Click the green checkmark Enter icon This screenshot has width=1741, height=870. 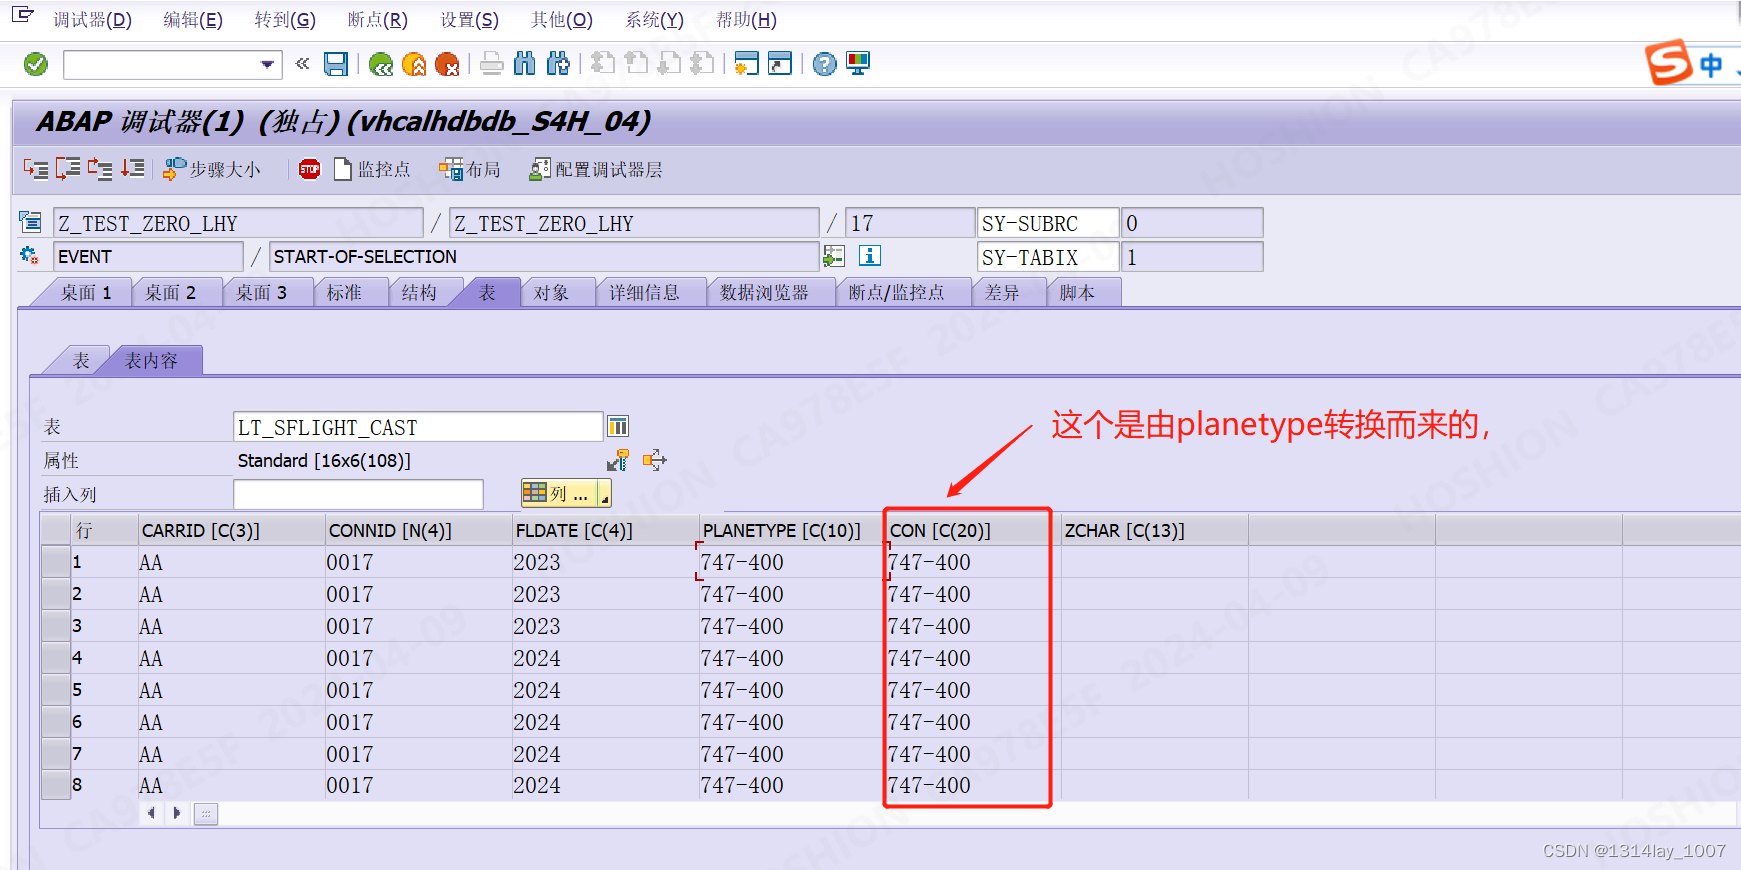pos(36,64)
